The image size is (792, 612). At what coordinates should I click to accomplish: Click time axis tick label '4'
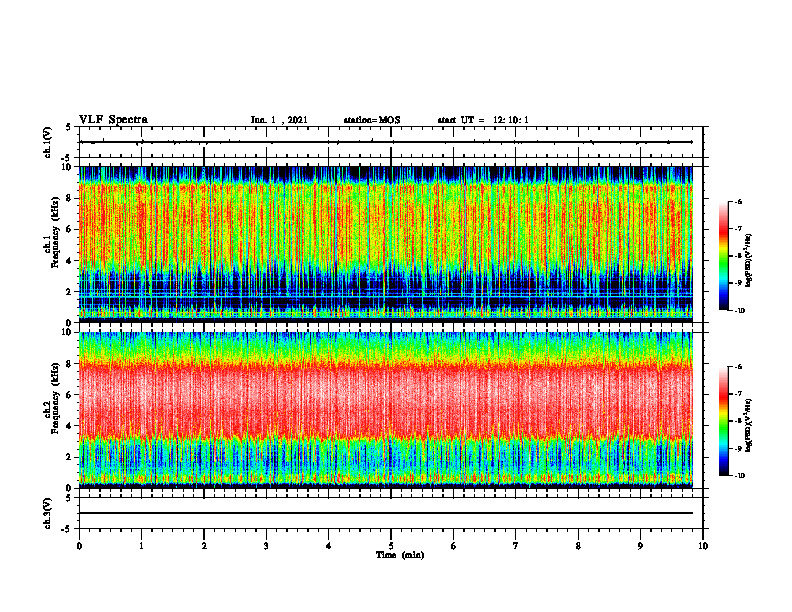click(x=329, y=546)
